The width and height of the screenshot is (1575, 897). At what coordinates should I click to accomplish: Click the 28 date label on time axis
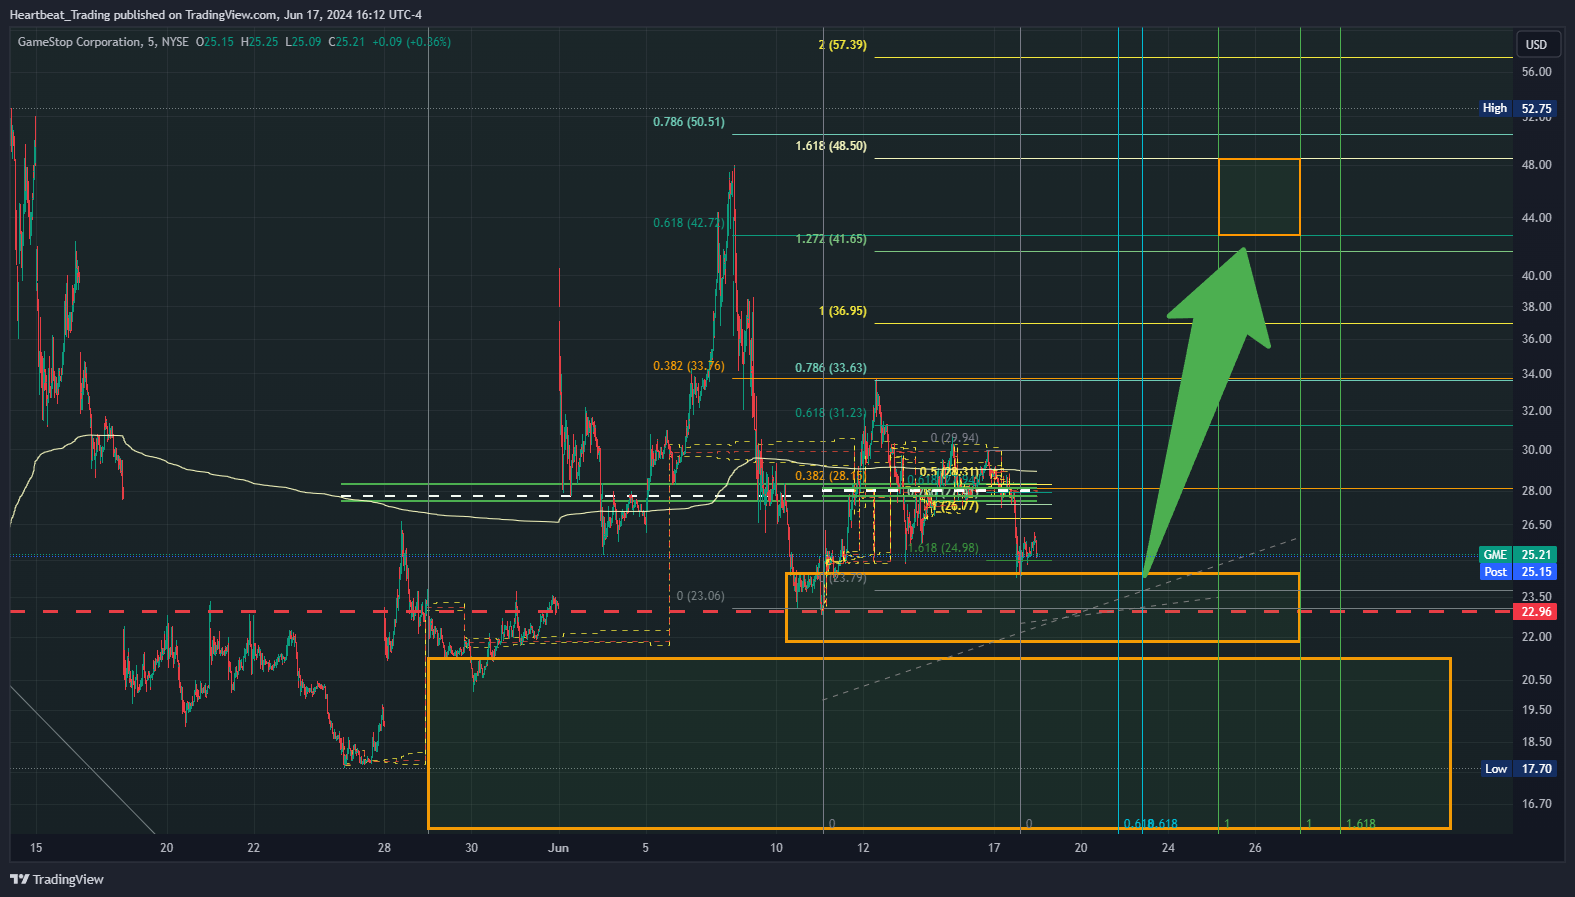coord(384,848)
